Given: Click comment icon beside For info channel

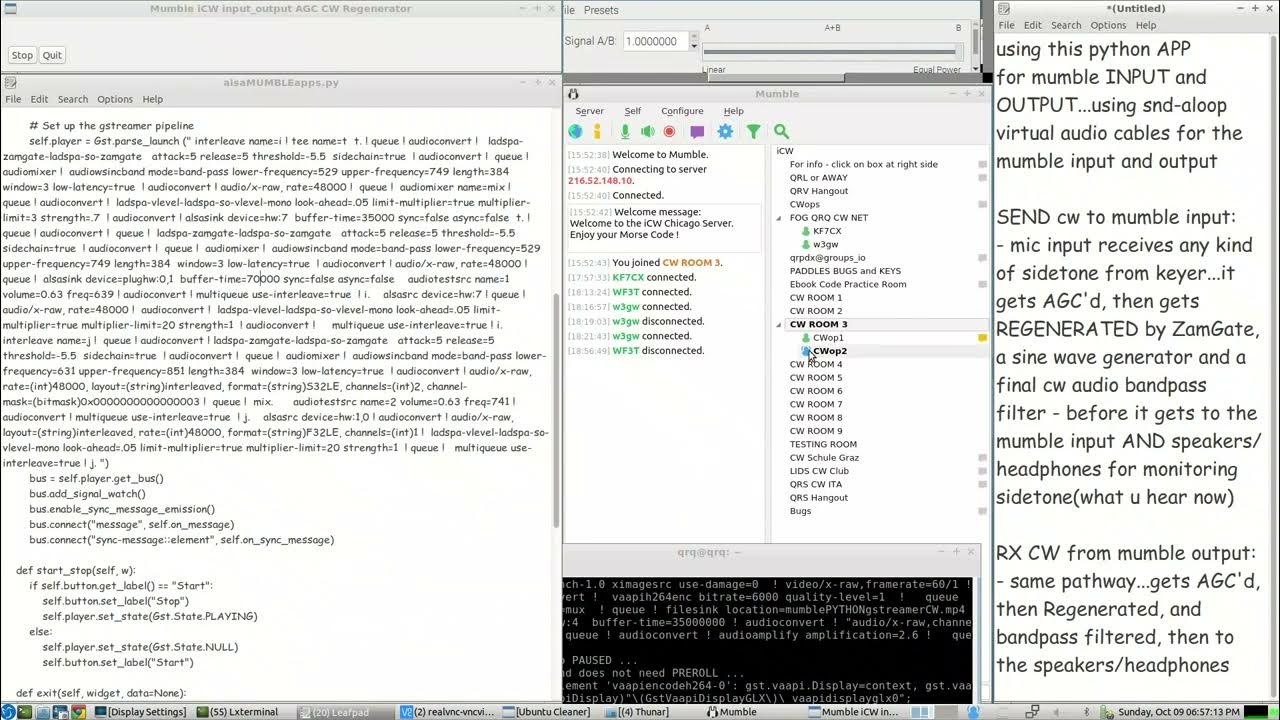Looking at the screenshot, I should [982, 164].
